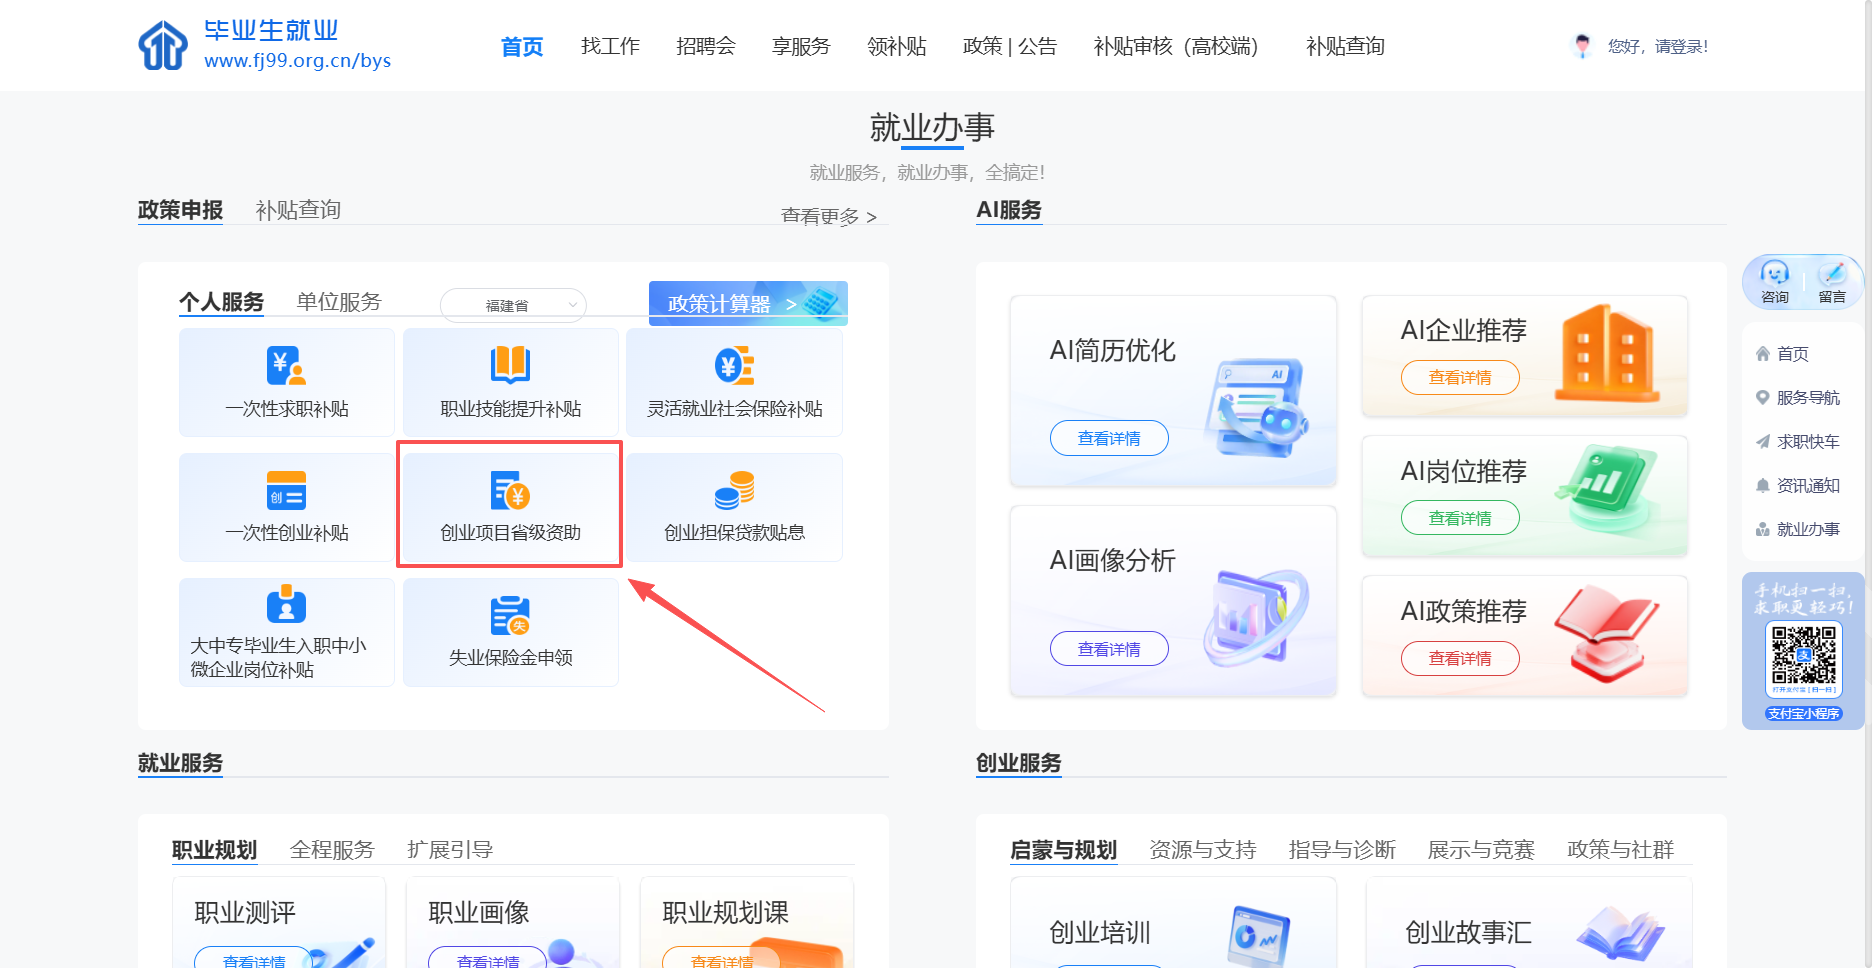1872x968 pixels.
Task: Switch to the 单位服务 tab
Action: [x=339, y=302]
